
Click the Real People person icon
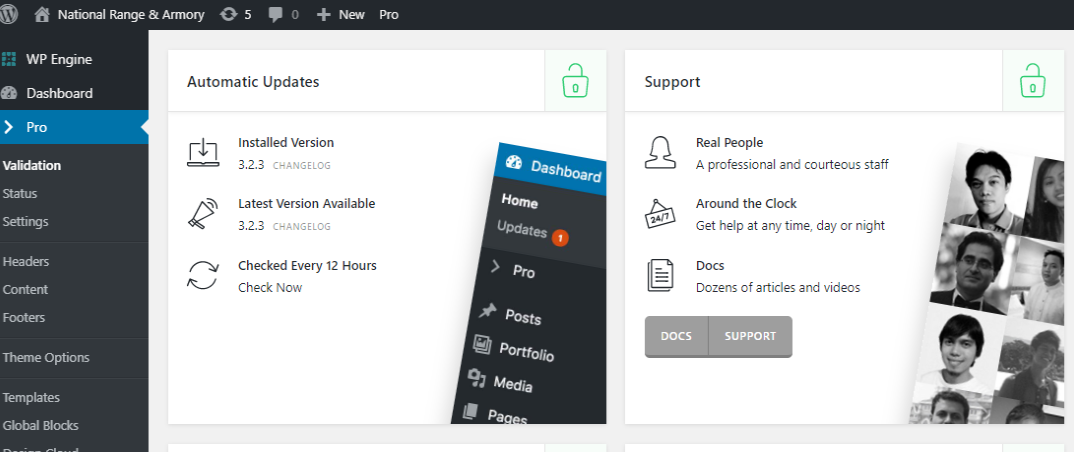(660, 152)
